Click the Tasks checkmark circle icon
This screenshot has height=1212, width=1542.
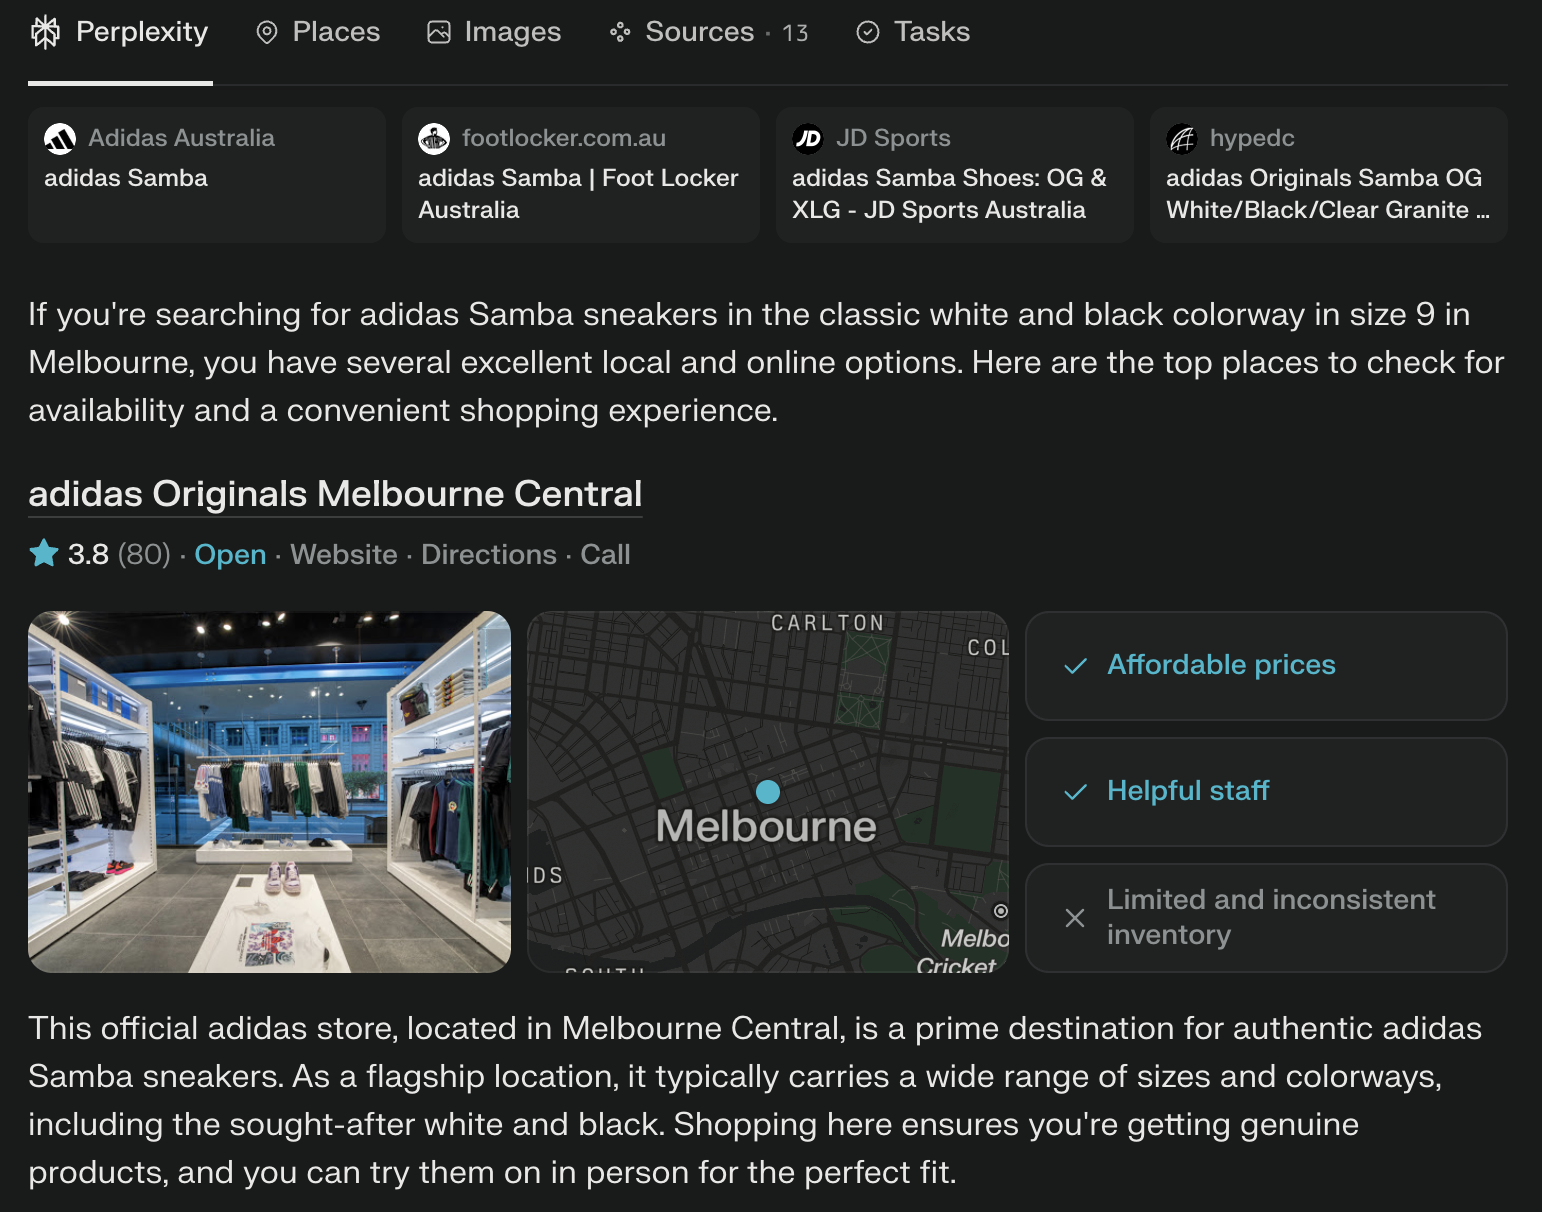pos(868,32)
